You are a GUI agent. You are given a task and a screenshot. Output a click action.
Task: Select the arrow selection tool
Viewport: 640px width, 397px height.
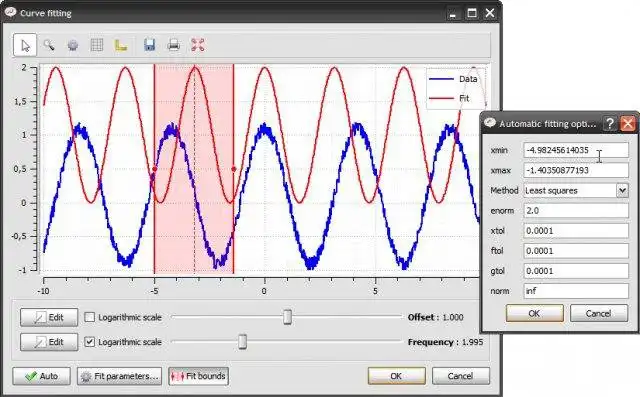pyautogui.click(x=25, y=45)
